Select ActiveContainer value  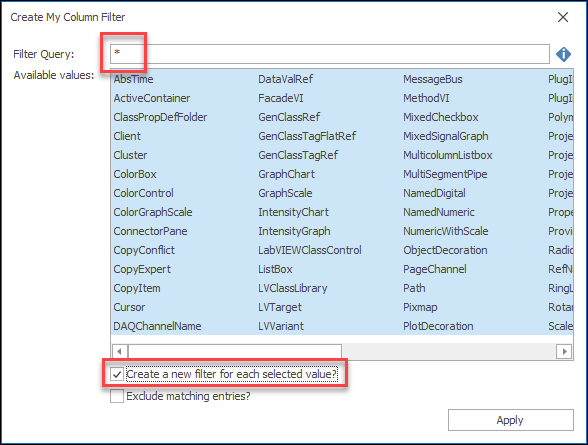(x=152, y=98)
